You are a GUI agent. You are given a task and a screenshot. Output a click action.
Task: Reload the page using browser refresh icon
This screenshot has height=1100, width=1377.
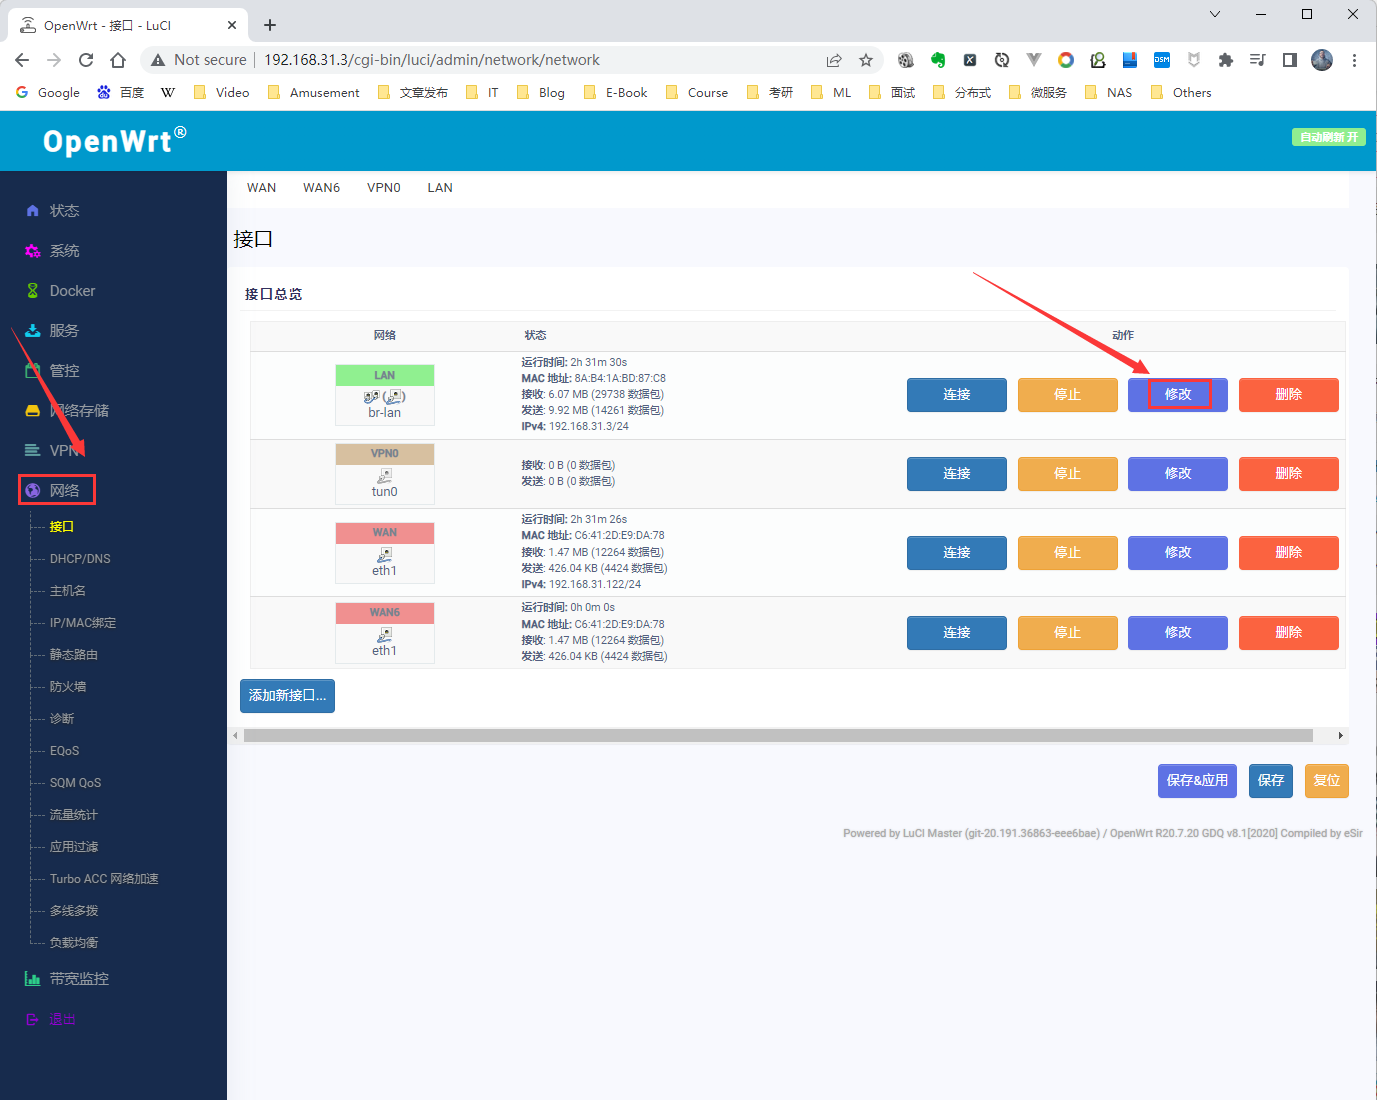point(86,60)
